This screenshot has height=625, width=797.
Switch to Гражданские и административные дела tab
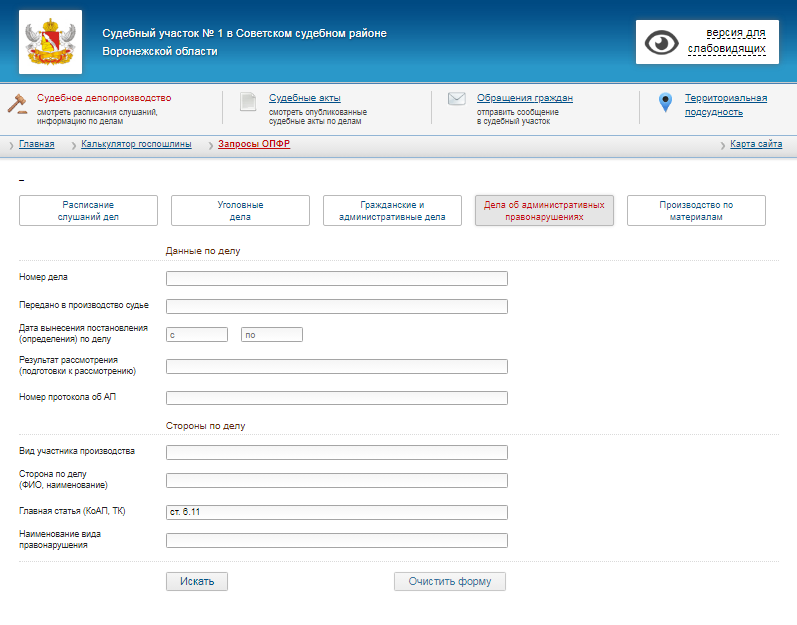point(392,210)
